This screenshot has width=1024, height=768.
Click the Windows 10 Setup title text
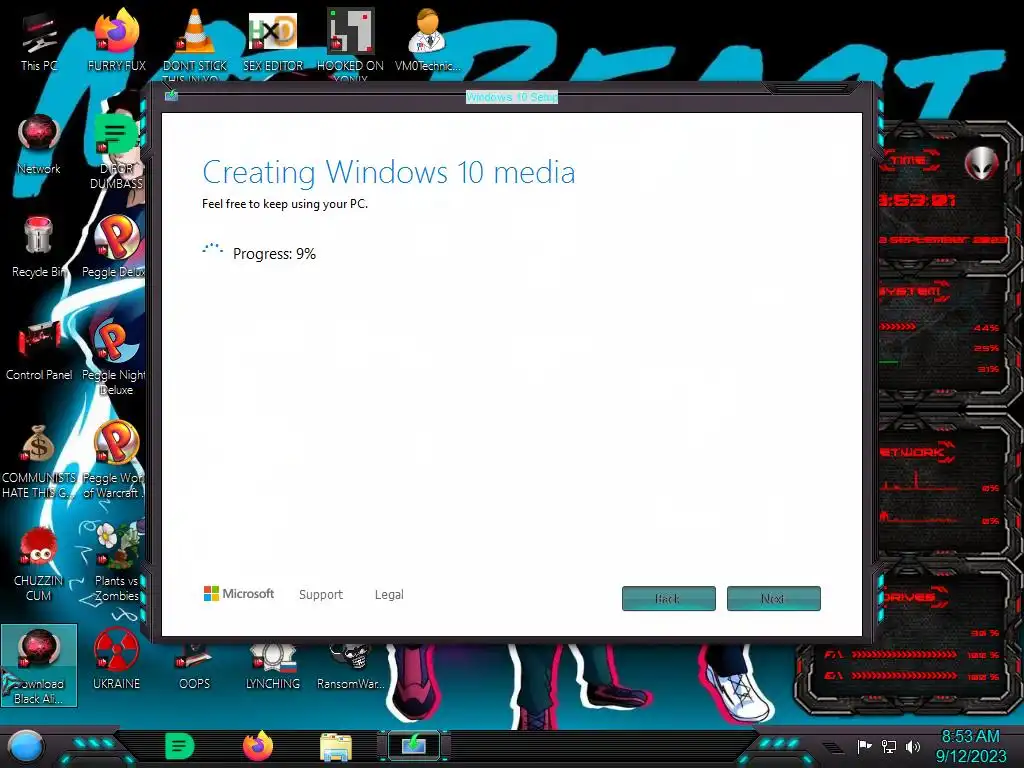[x=512, y=97]
